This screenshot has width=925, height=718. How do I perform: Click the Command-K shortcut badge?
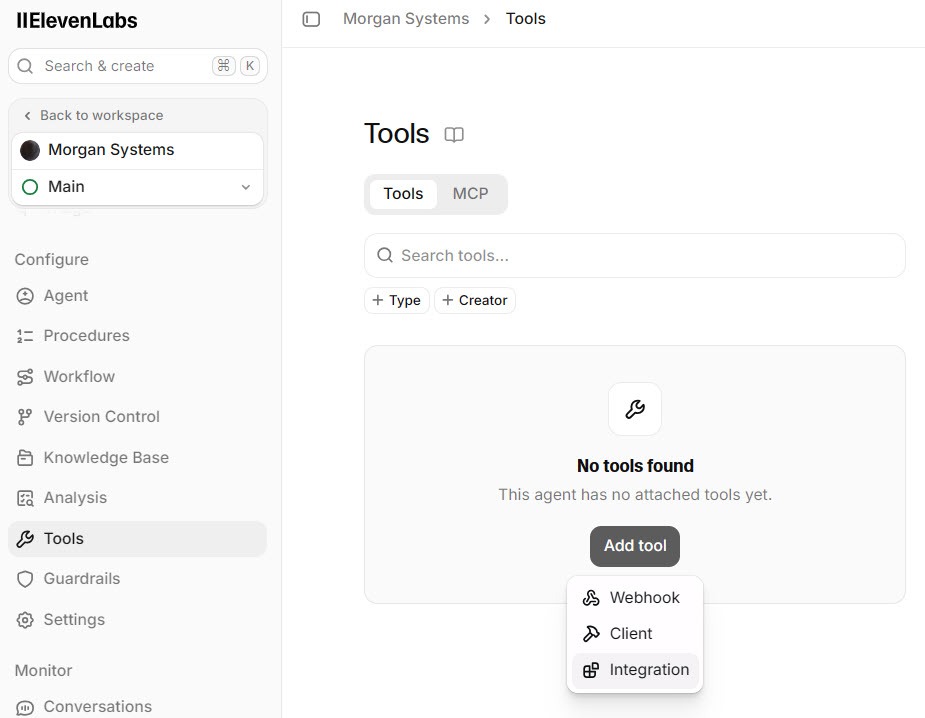point(236,66)
